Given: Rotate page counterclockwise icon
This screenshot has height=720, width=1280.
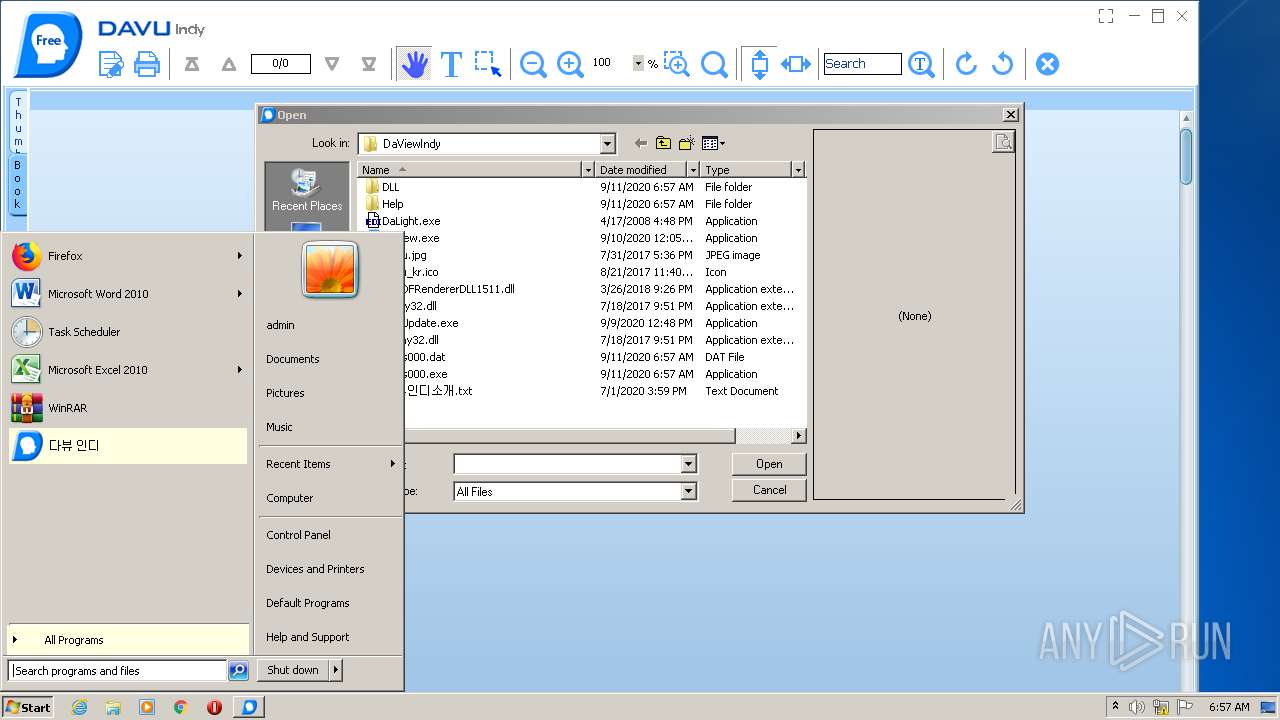Looking at the screenshot, I should (1002, 64).
